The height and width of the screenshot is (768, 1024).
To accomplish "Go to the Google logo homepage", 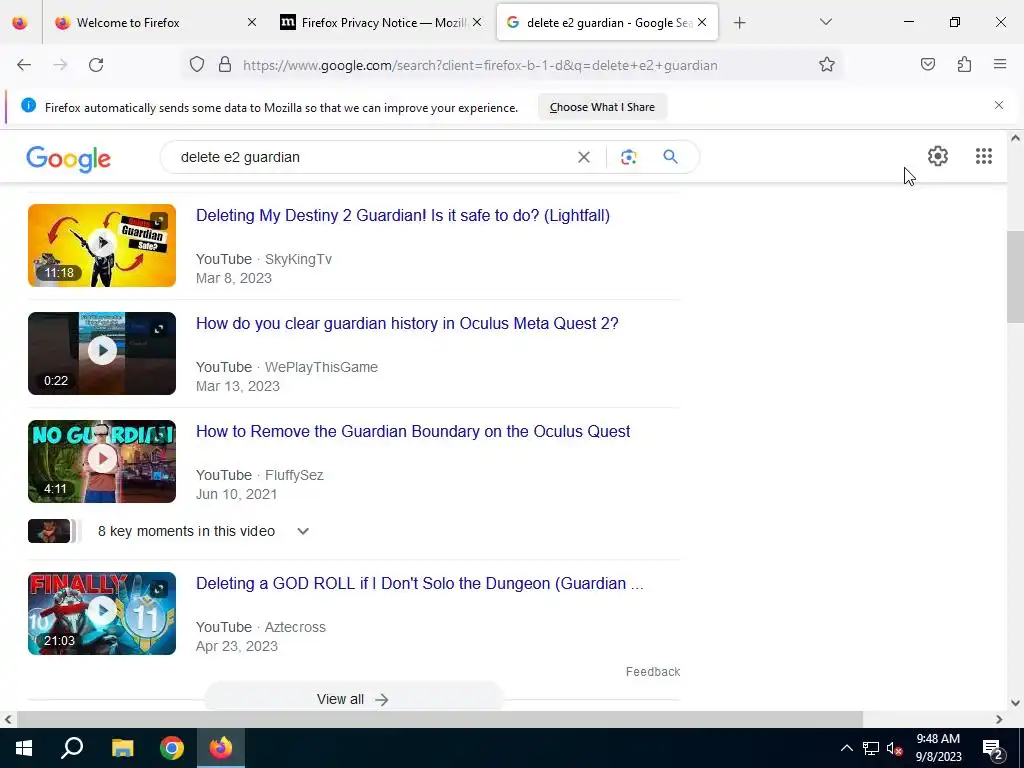I will pyautogui.click(x=69, y=159).
